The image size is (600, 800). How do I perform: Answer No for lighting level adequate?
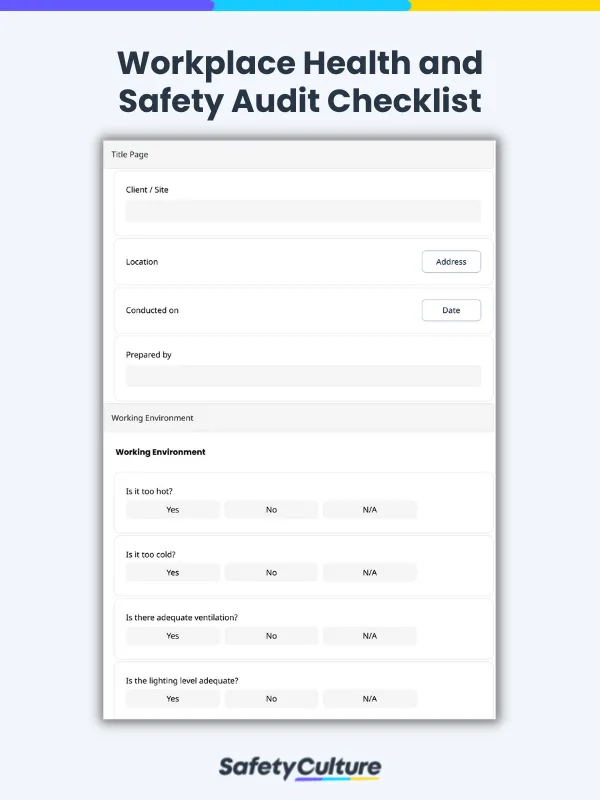271,699
